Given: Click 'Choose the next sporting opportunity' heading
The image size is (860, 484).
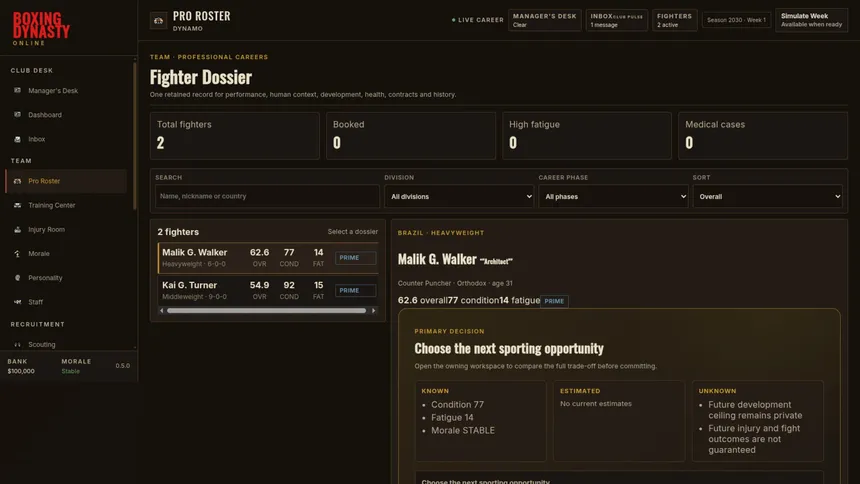Looking at the screenshot, I should [x=509, y=348].
